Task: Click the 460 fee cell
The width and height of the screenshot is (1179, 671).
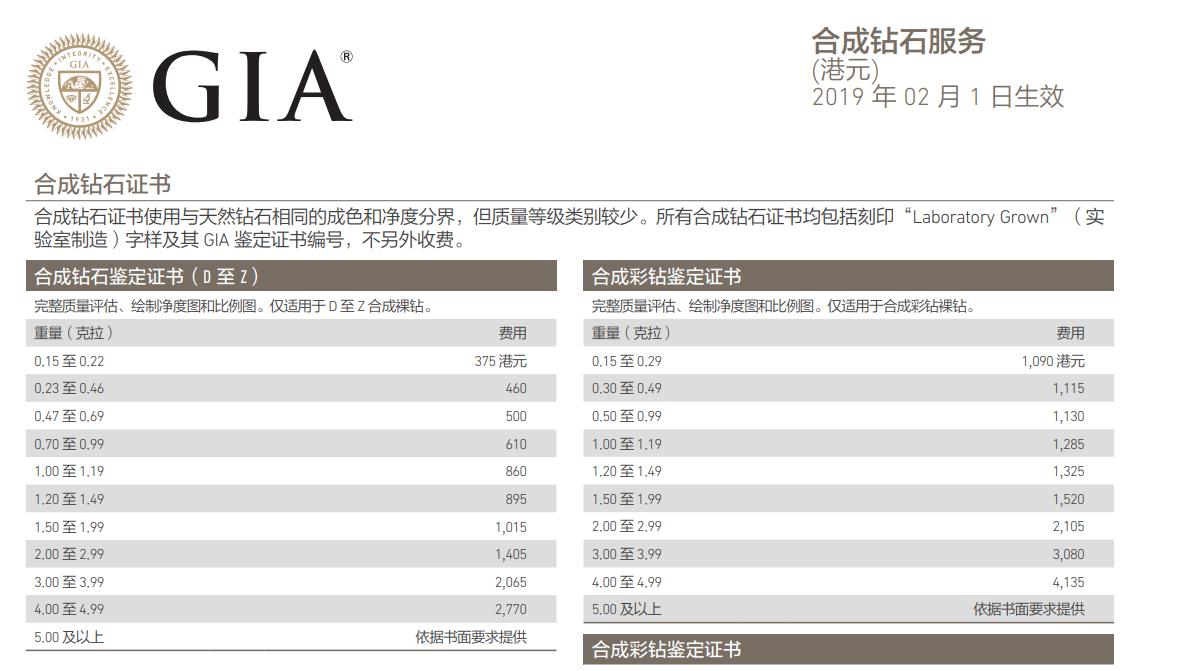Action: click(x=516, y=388)
